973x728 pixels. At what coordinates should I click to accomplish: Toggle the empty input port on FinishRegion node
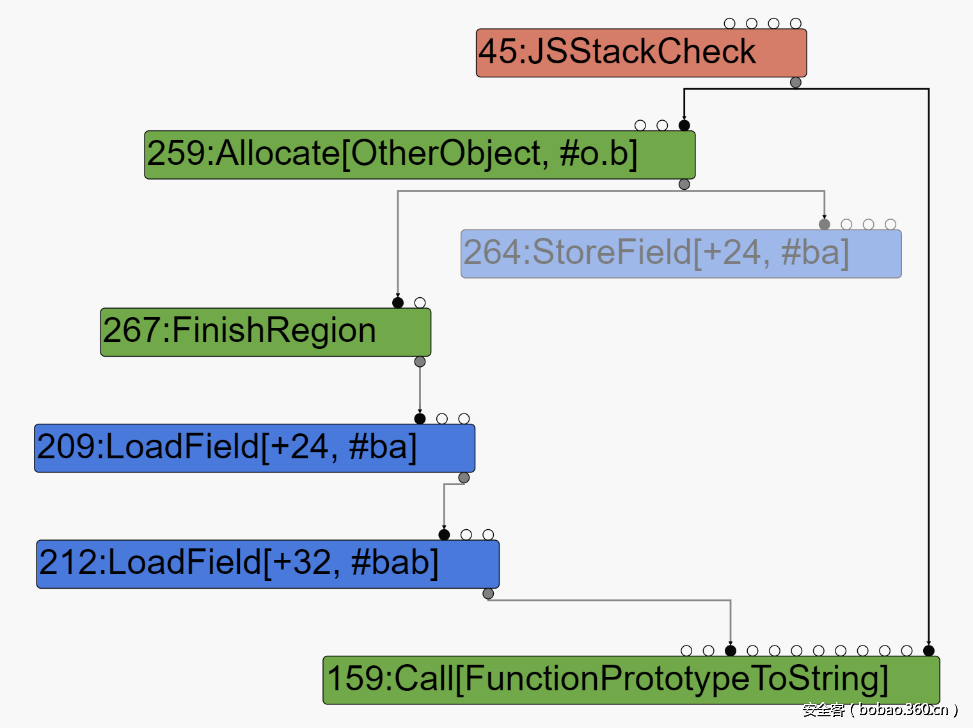tap(420, 303)
